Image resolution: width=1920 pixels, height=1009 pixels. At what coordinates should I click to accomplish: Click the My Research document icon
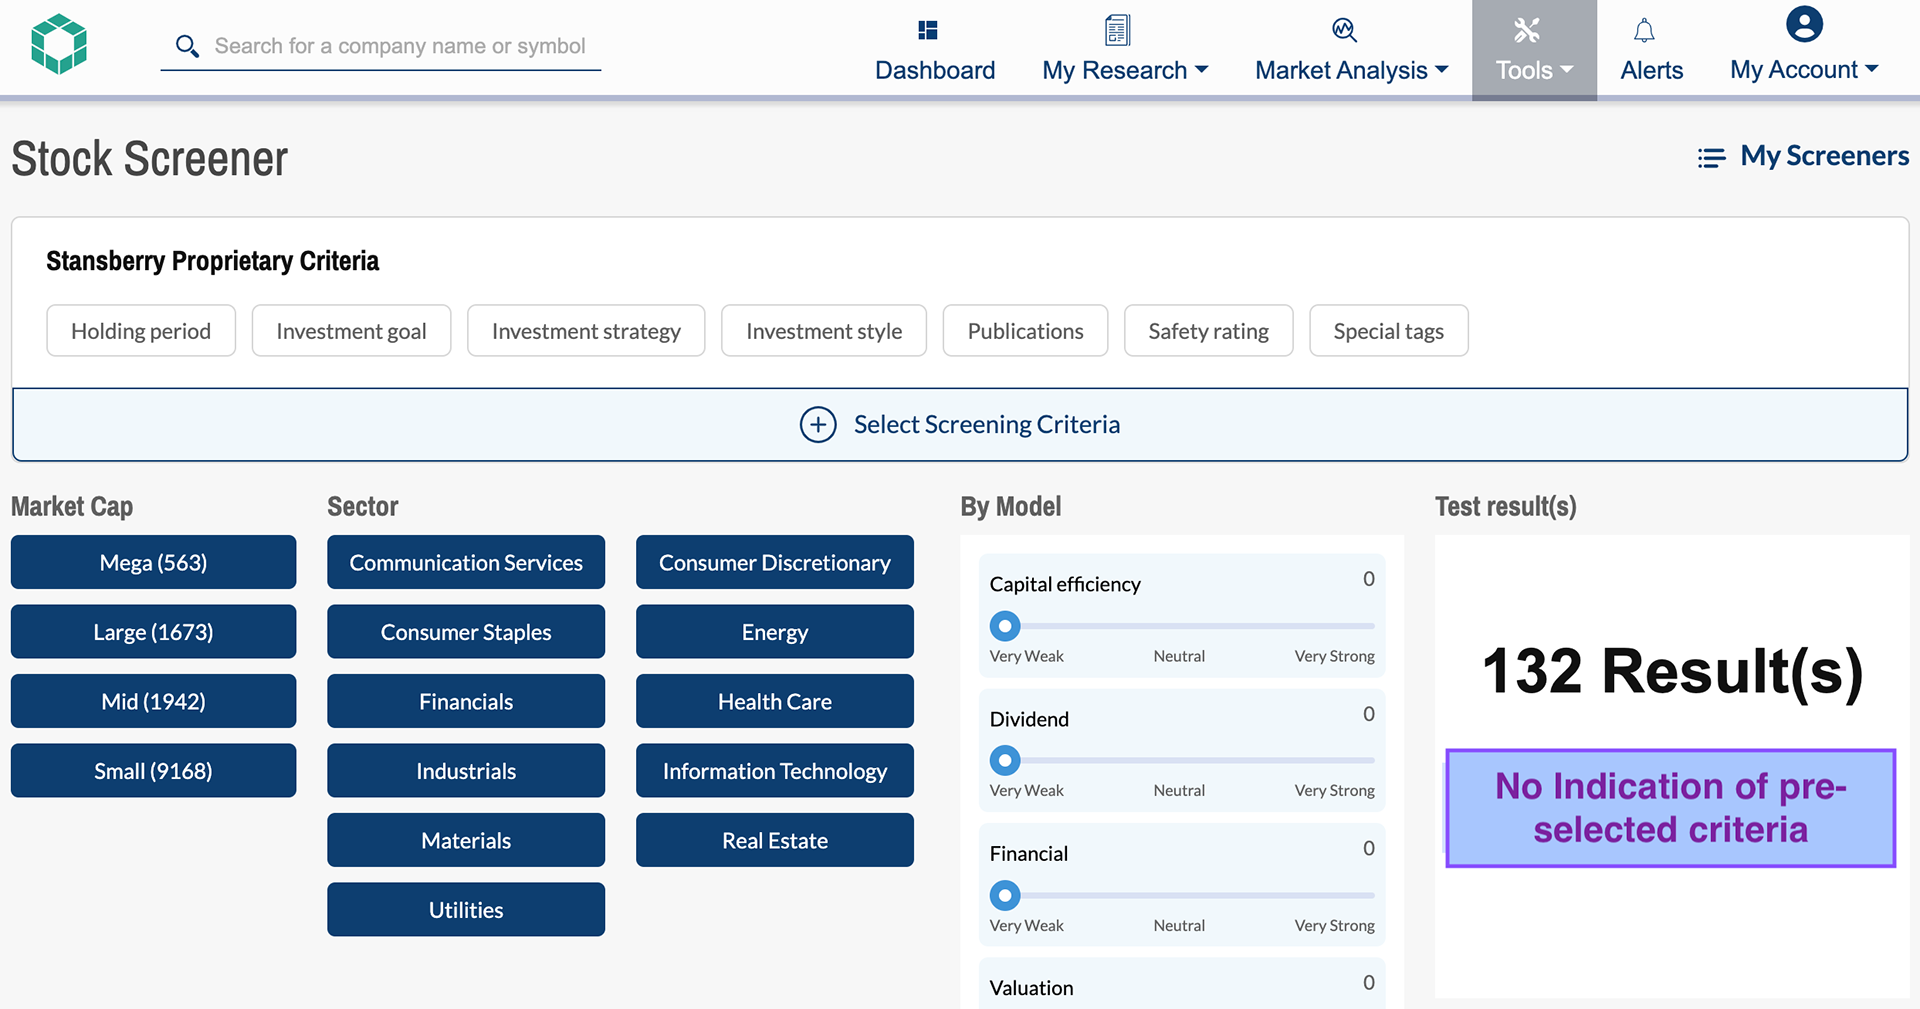(x=1117, y=30)
